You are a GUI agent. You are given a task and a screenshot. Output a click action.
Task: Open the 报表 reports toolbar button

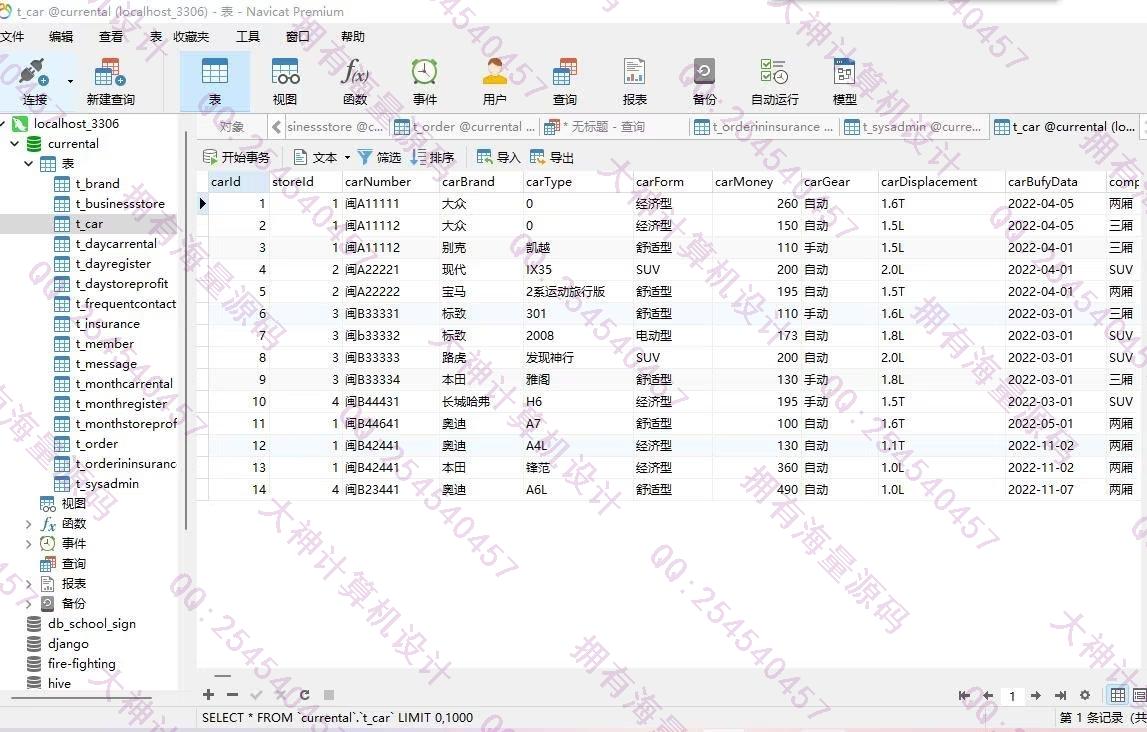coord(634,82)
